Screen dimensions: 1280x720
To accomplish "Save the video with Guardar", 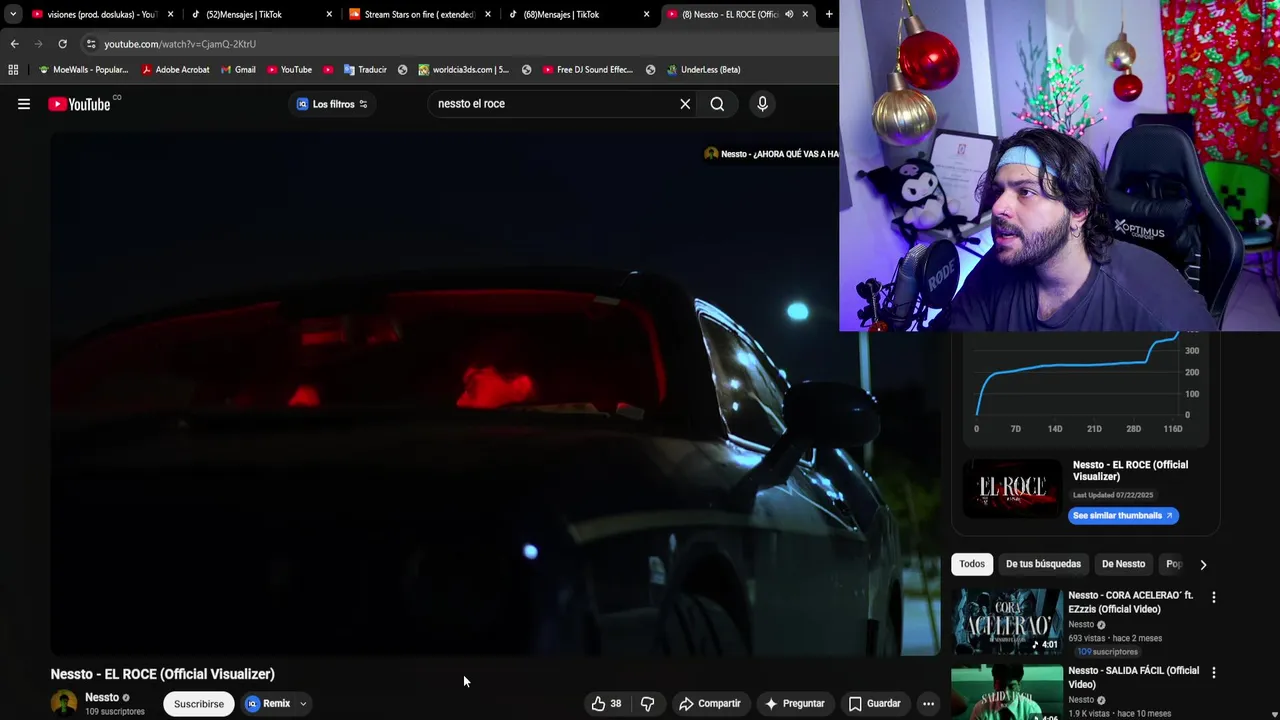I will pos(874,704).
